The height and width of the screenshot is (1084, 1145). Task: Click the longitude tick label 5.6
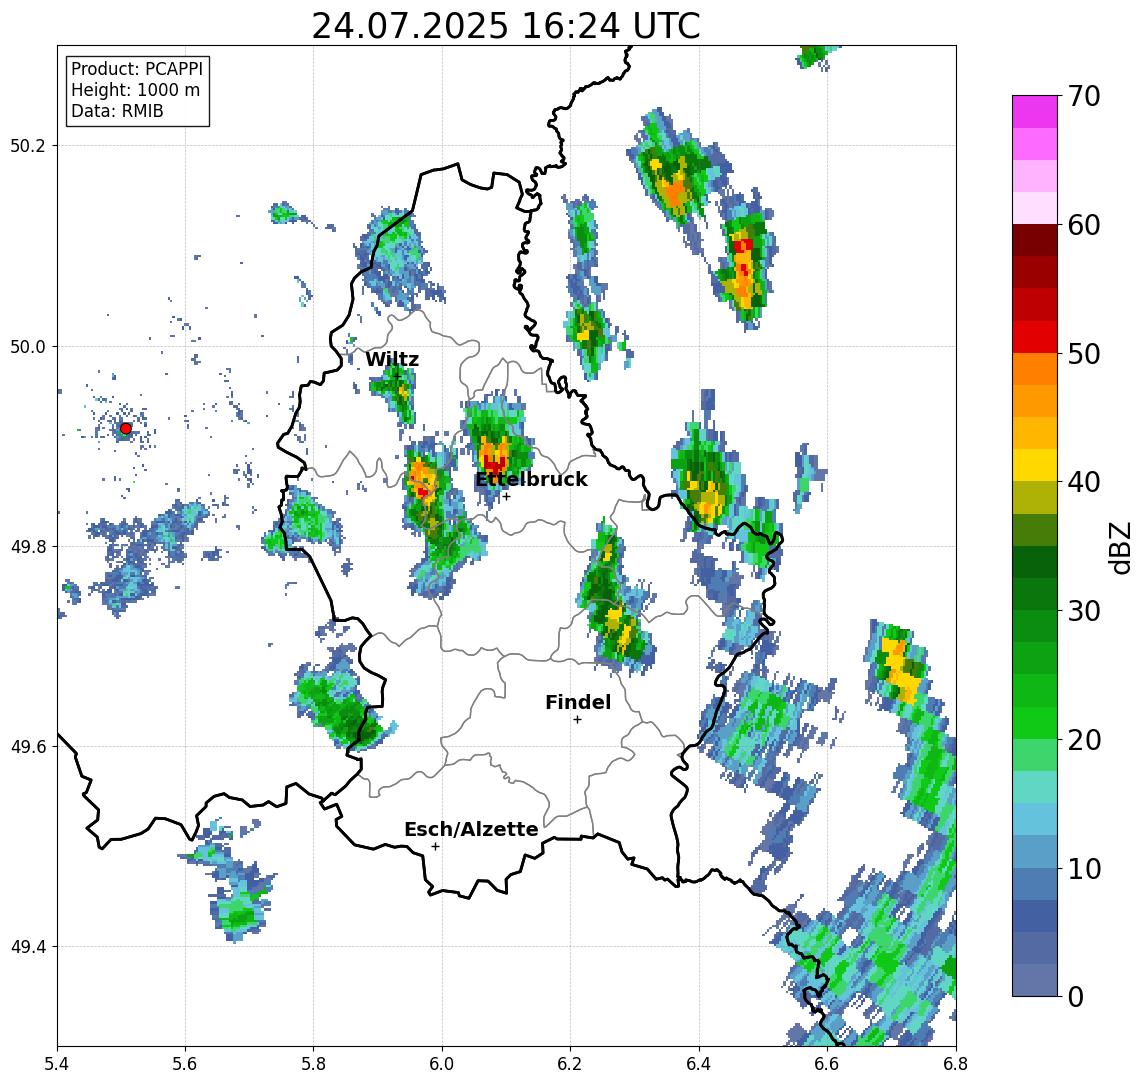(185, 1064)
